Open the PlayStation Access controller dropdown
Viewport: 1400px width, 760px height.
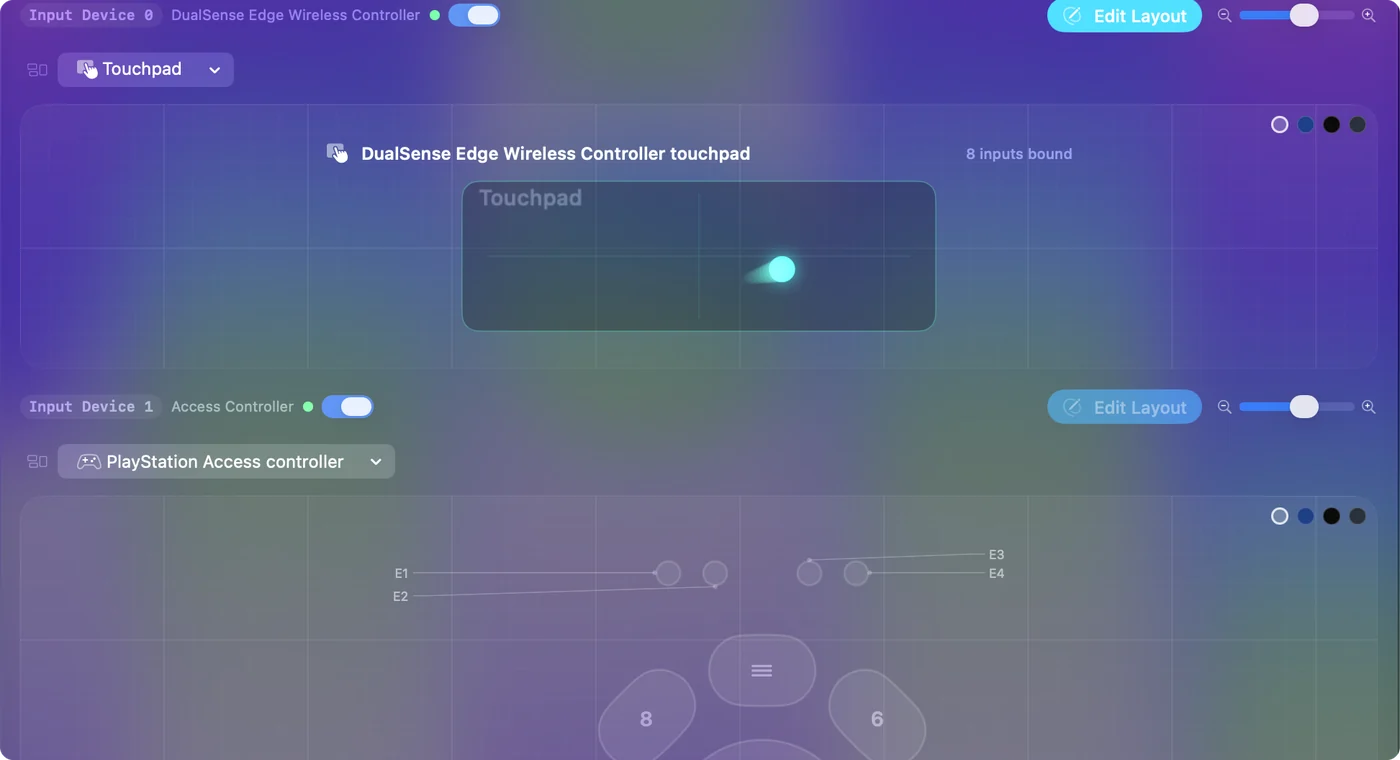(x=226, y=461)
